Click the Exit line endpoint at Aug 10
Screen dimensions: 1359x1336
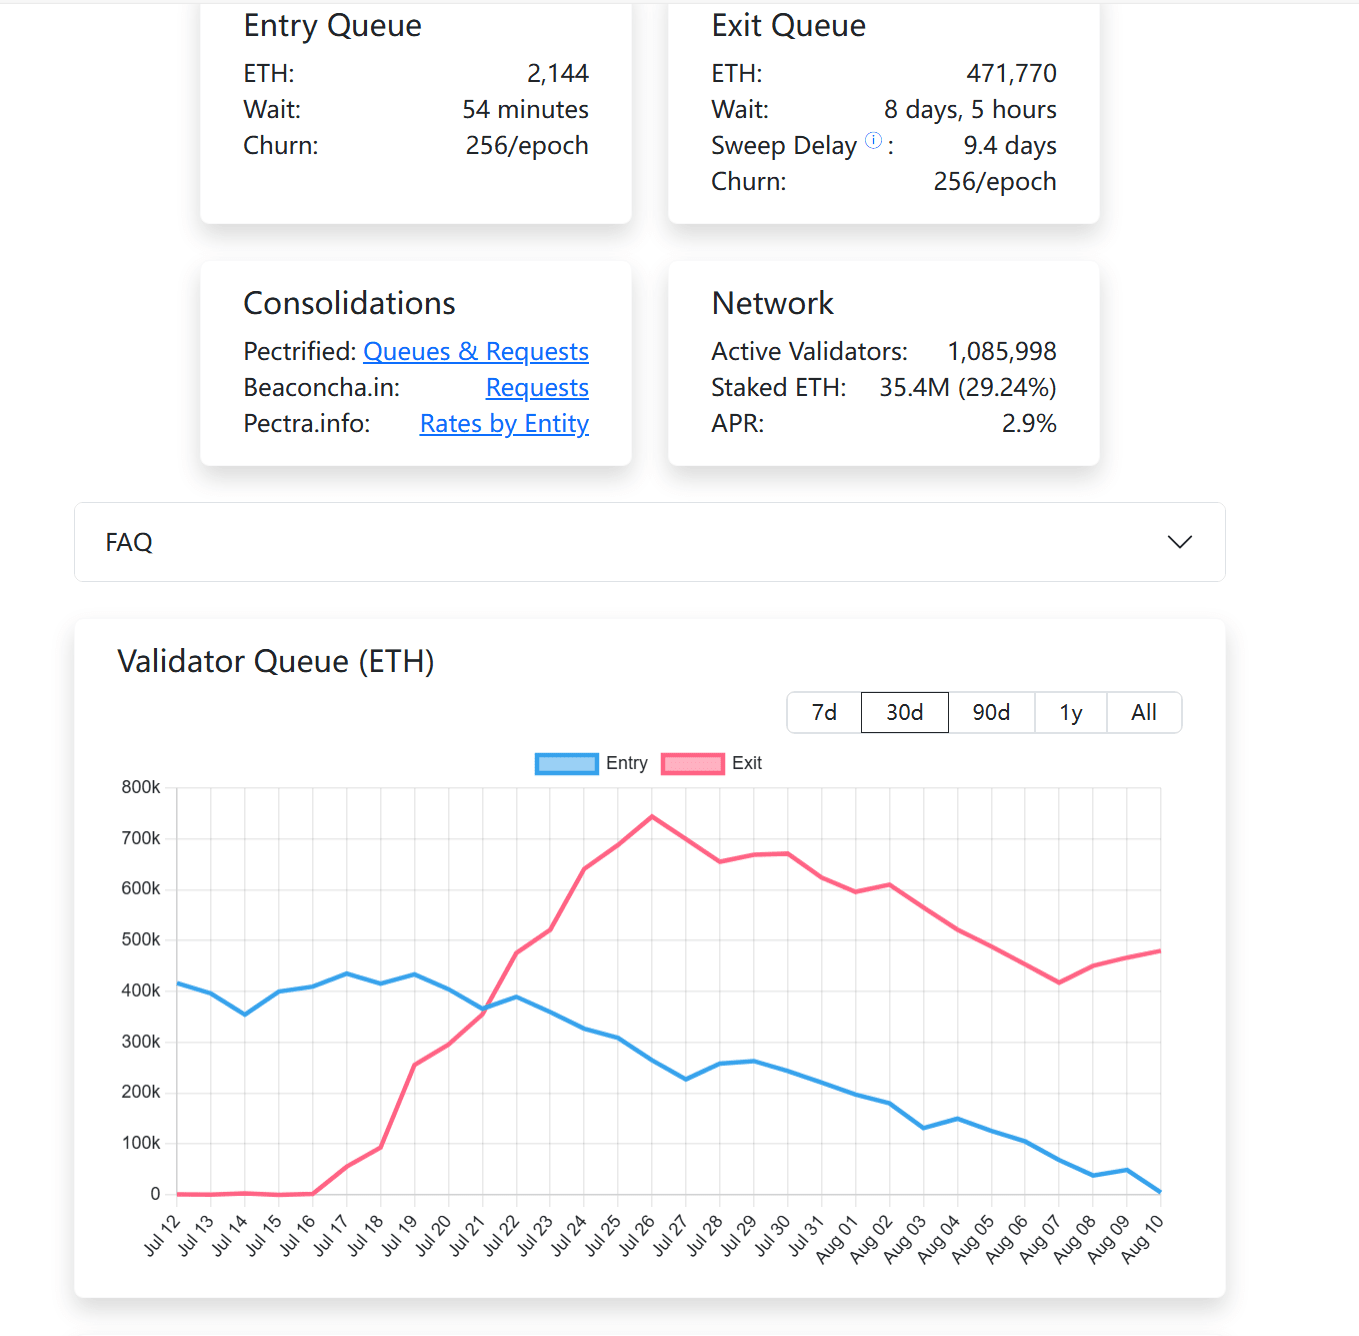[1160, 951]
